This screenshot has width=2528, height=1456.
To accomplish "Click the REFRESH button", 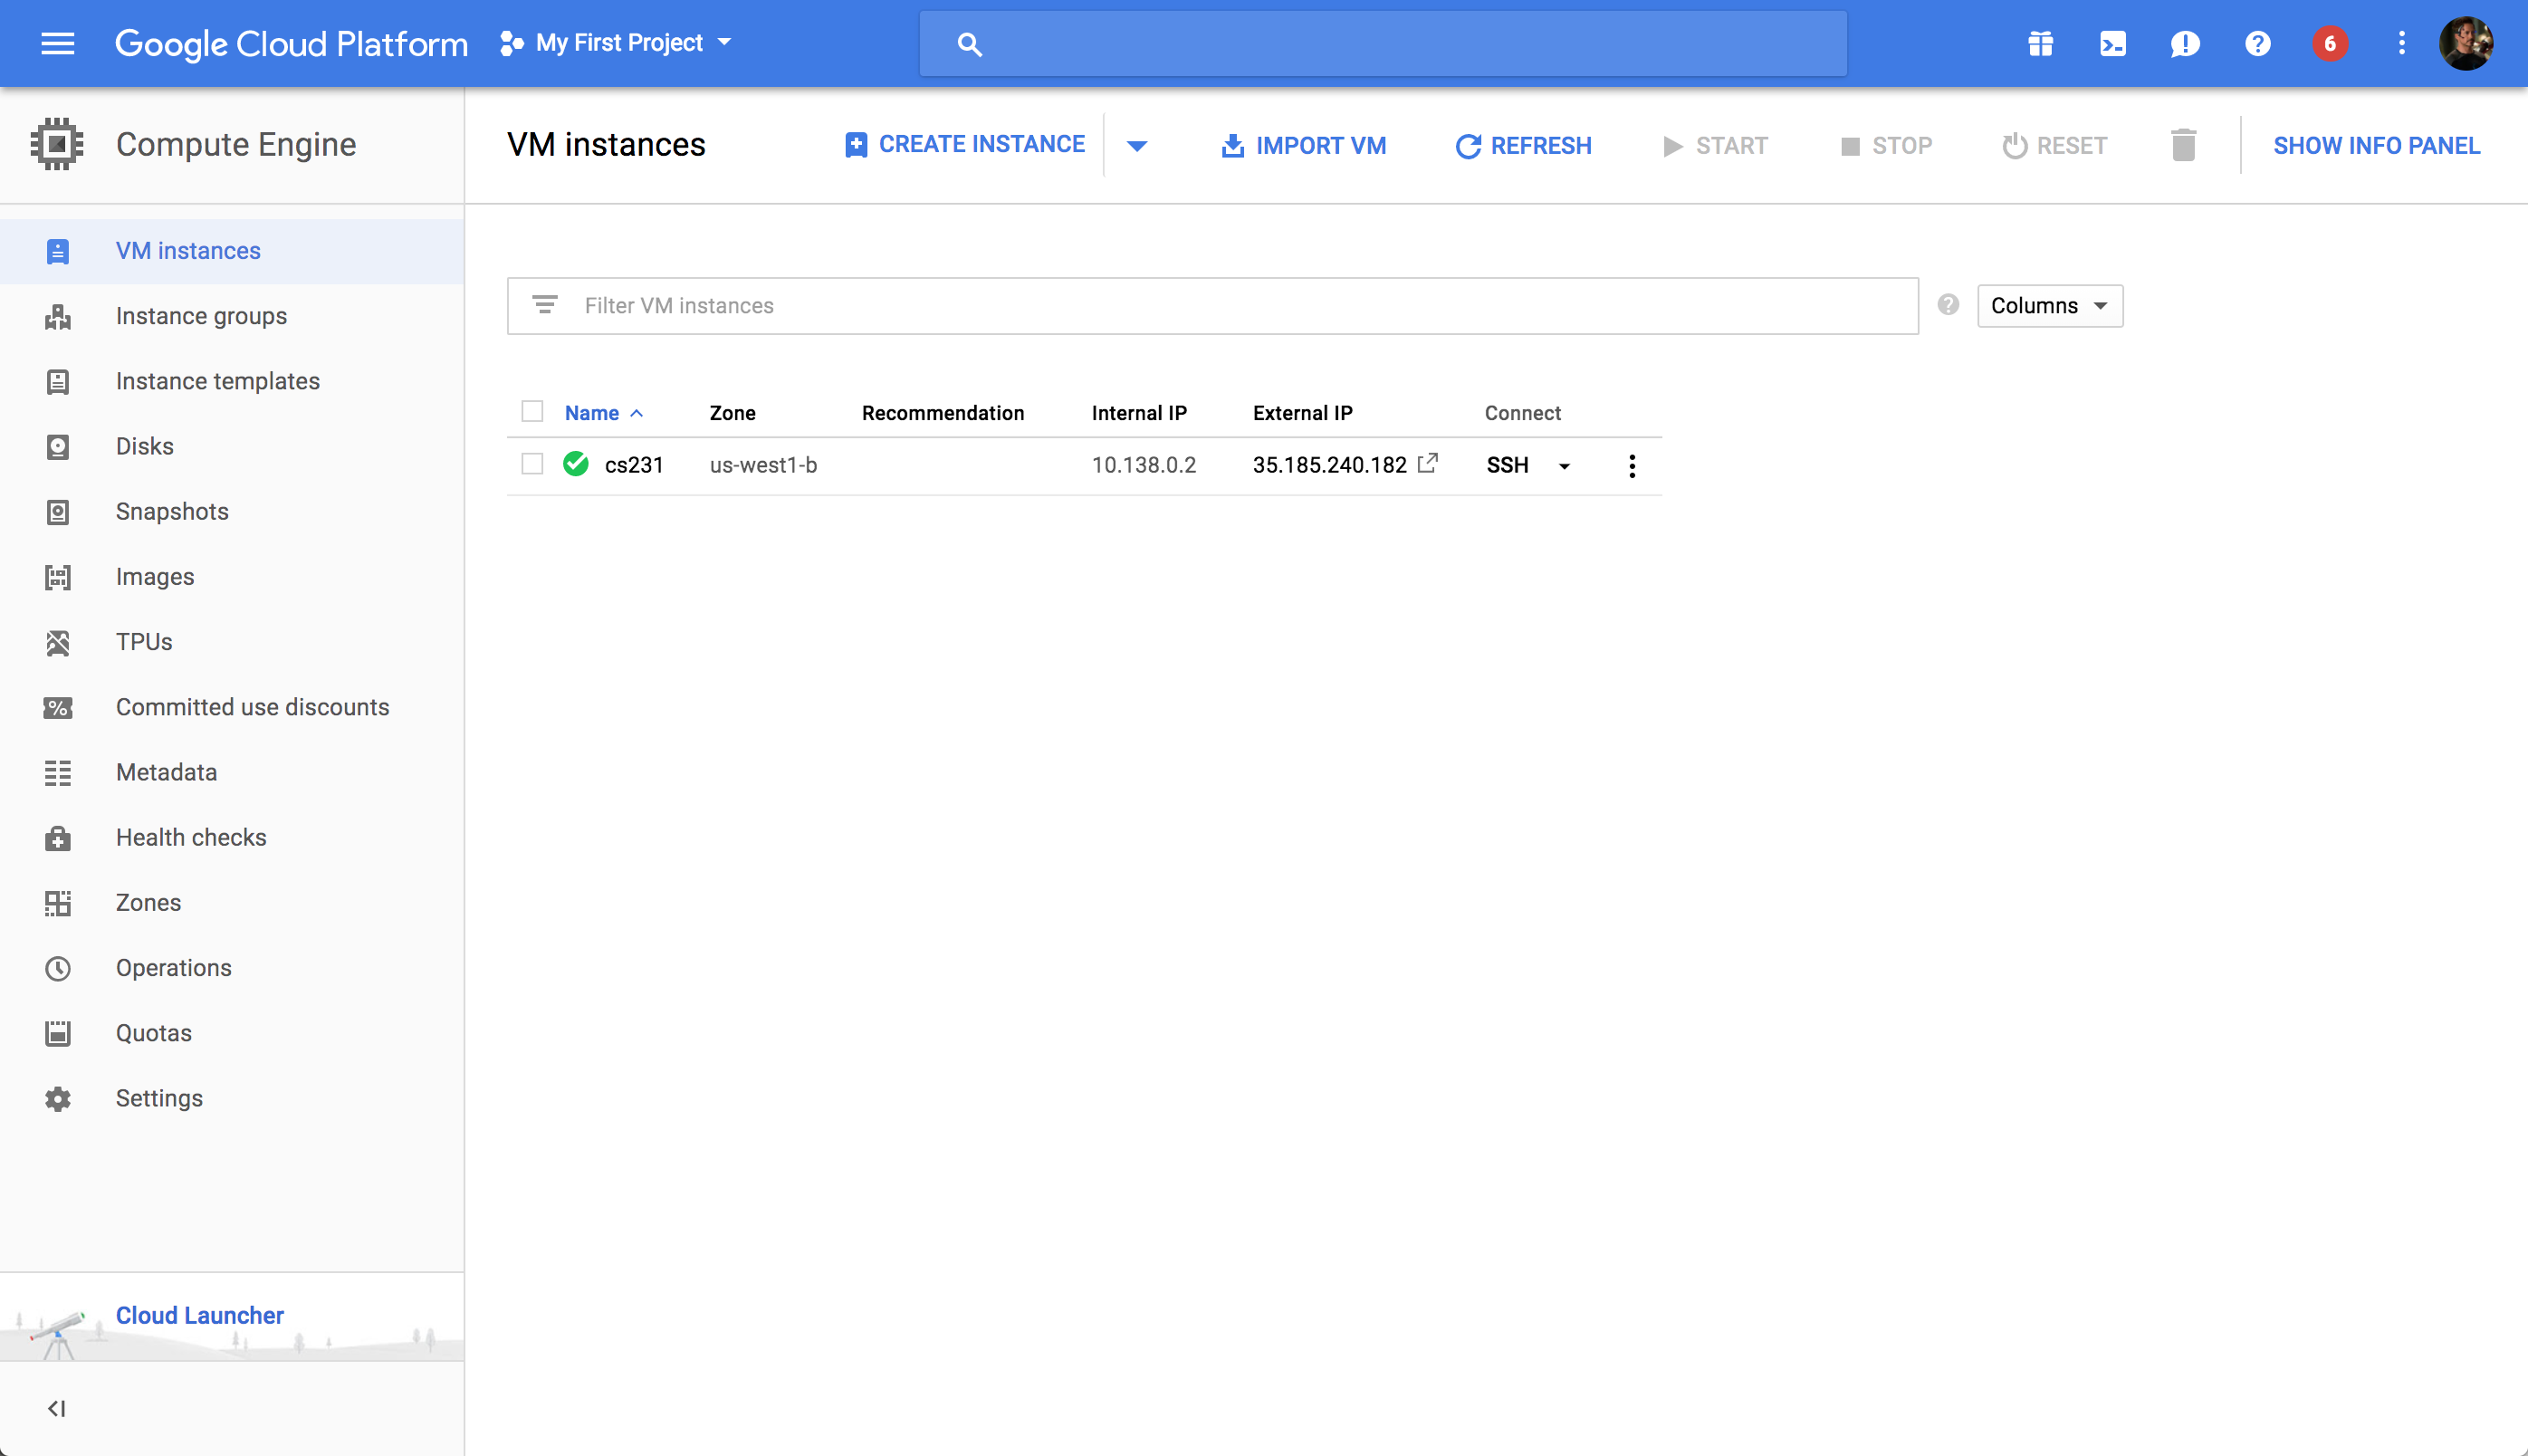I will pyautogui.click(x=1523, y=146).
